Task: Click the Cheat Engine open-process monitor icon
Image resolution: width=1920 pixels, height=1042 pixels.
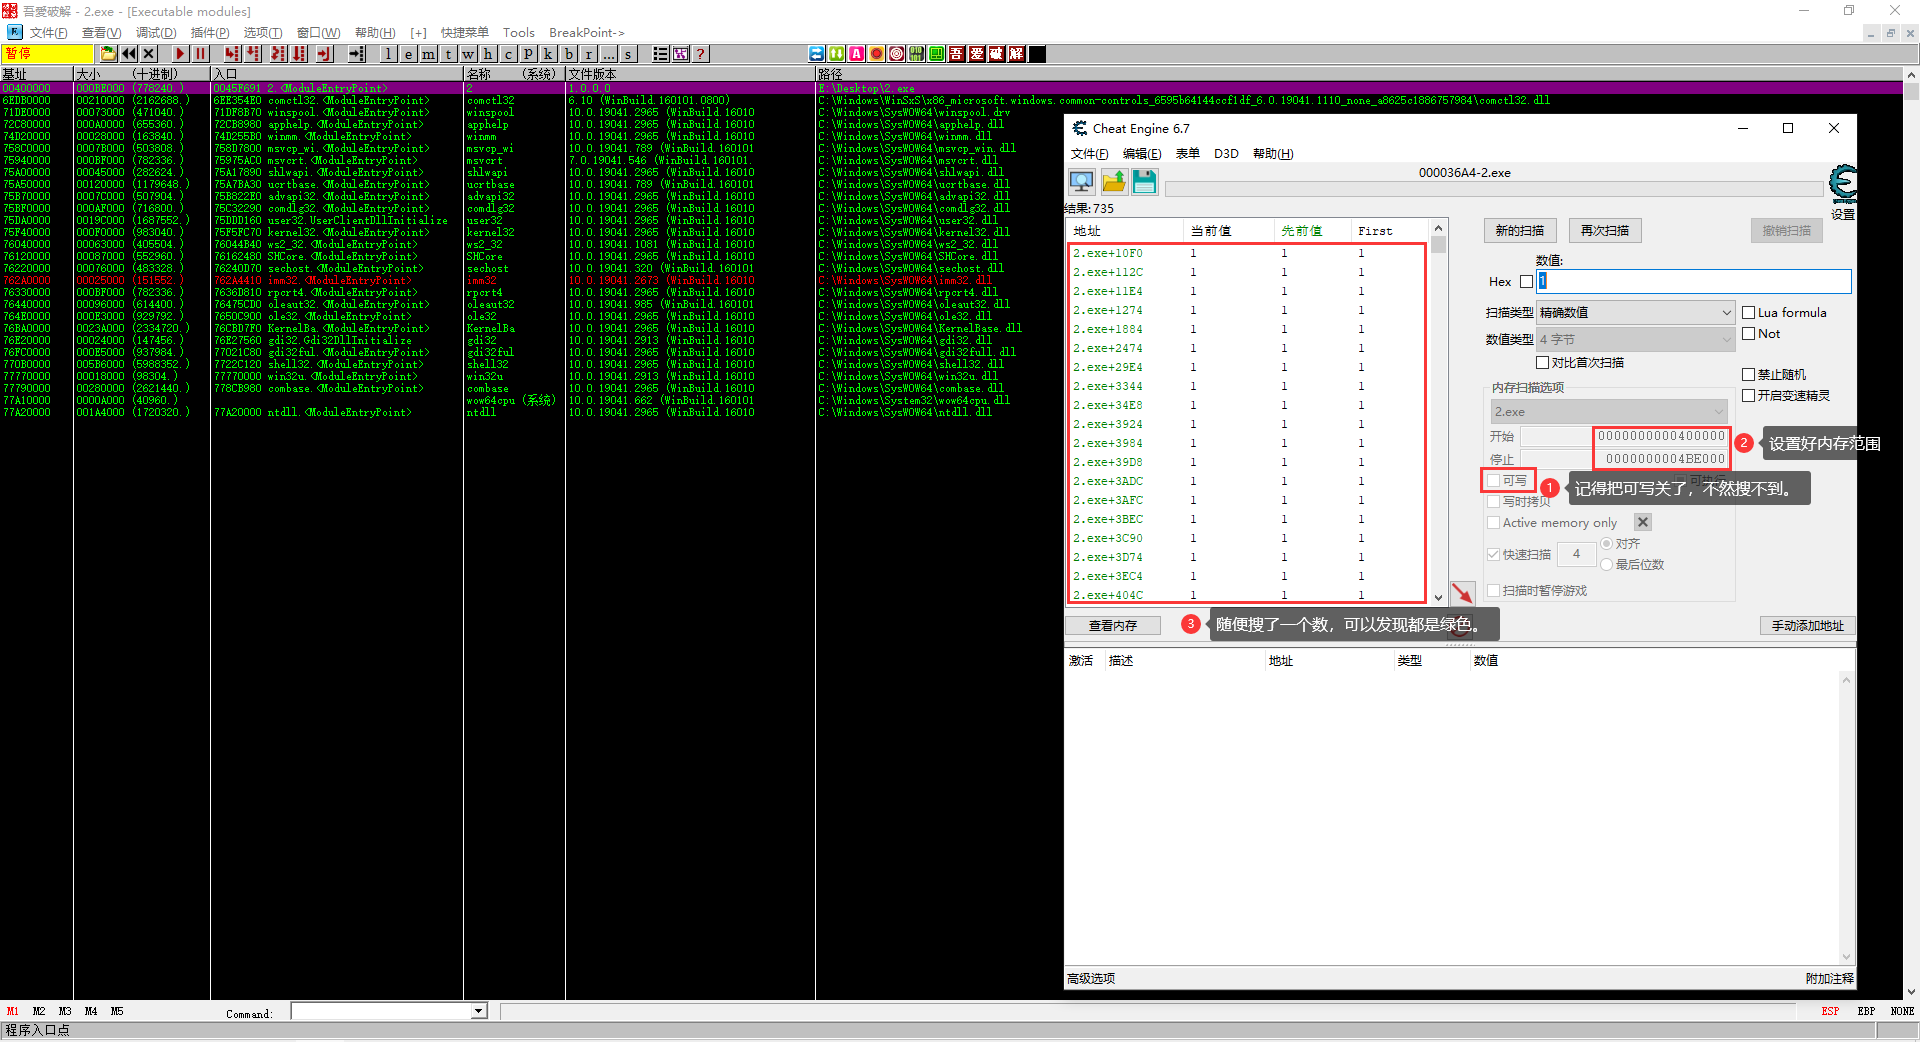Action: [x=1082, y=182]
